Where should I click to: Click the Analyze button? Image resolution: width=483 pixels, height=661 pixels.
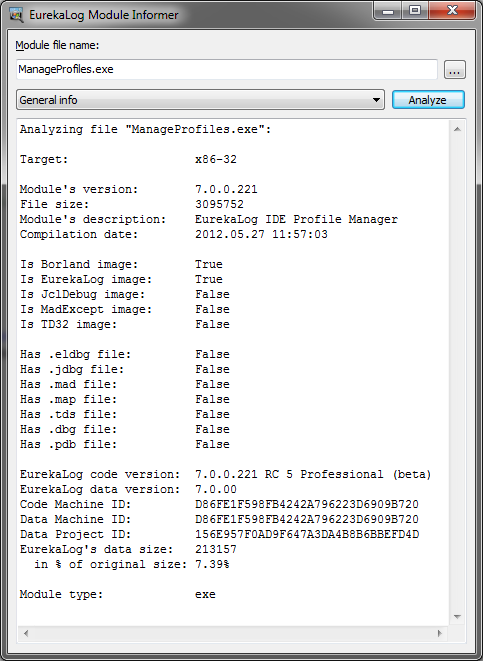pos(428,100)
